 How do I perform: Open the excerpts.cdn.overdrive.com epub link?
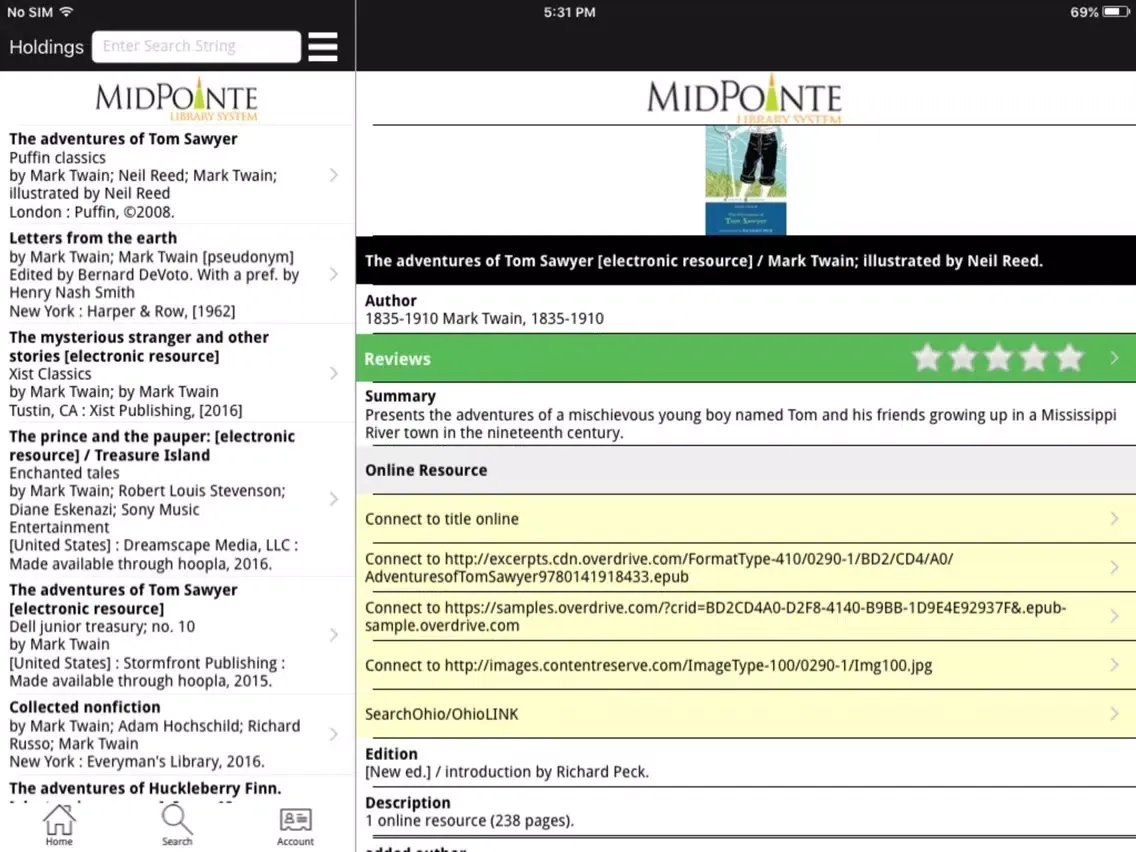[x=746, y=567]
